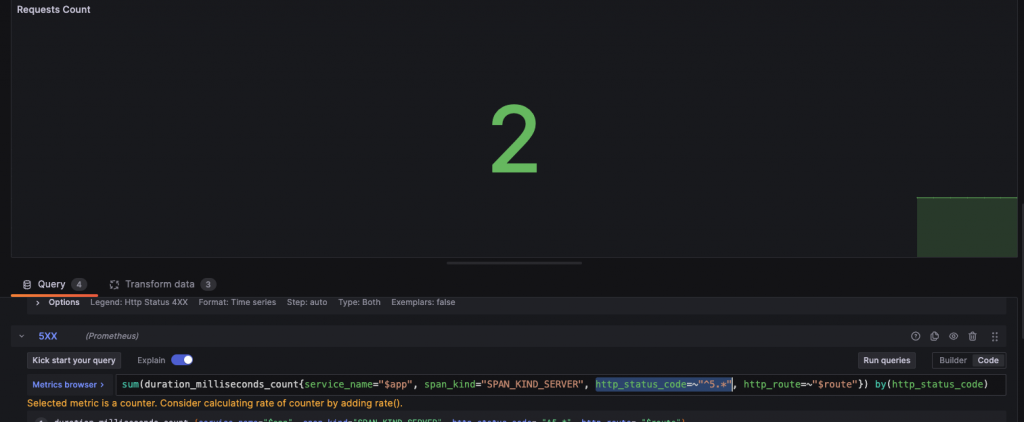Viewport: 1024px width, 422px height.
Task: Collapse the 5XX query row
Action: pyautogui.click(x=22, y=336)
